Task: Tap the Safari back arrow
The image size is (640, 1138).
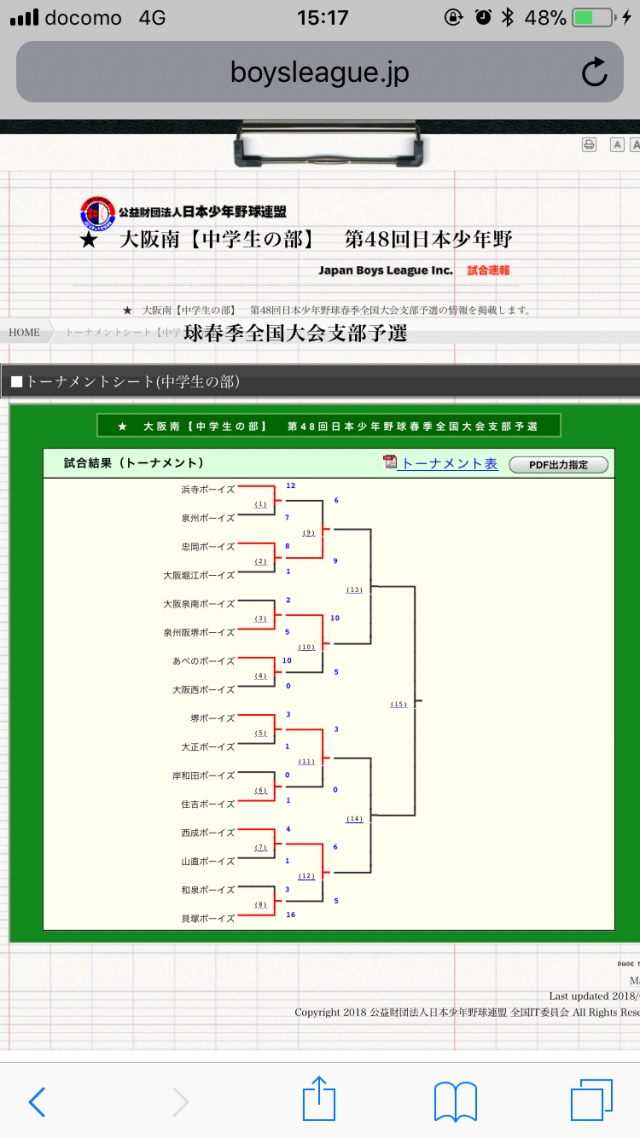Action: tap(37, 1101)
